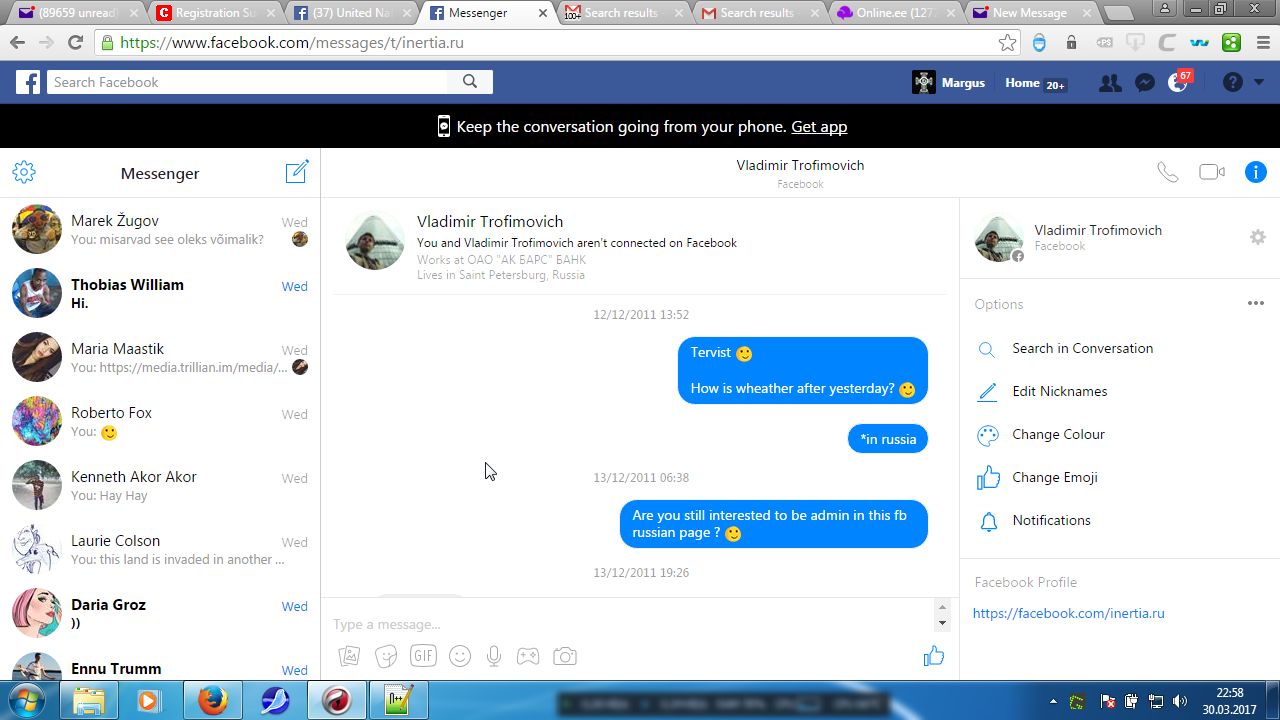Launch Firefox from the taskbar
The image size is (1280, 720).
pyautogui.click(x=212, y=700)
